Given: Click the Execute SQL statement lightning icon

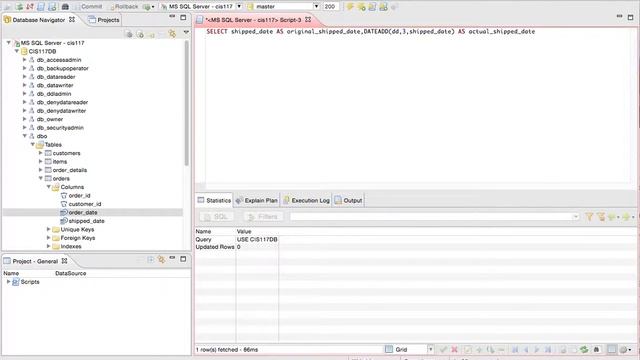Looking at the screenshot, I should point(350,7).
